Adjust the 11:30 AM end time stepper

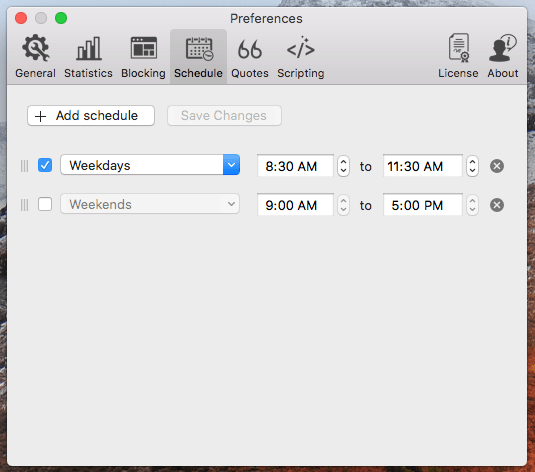472,166
